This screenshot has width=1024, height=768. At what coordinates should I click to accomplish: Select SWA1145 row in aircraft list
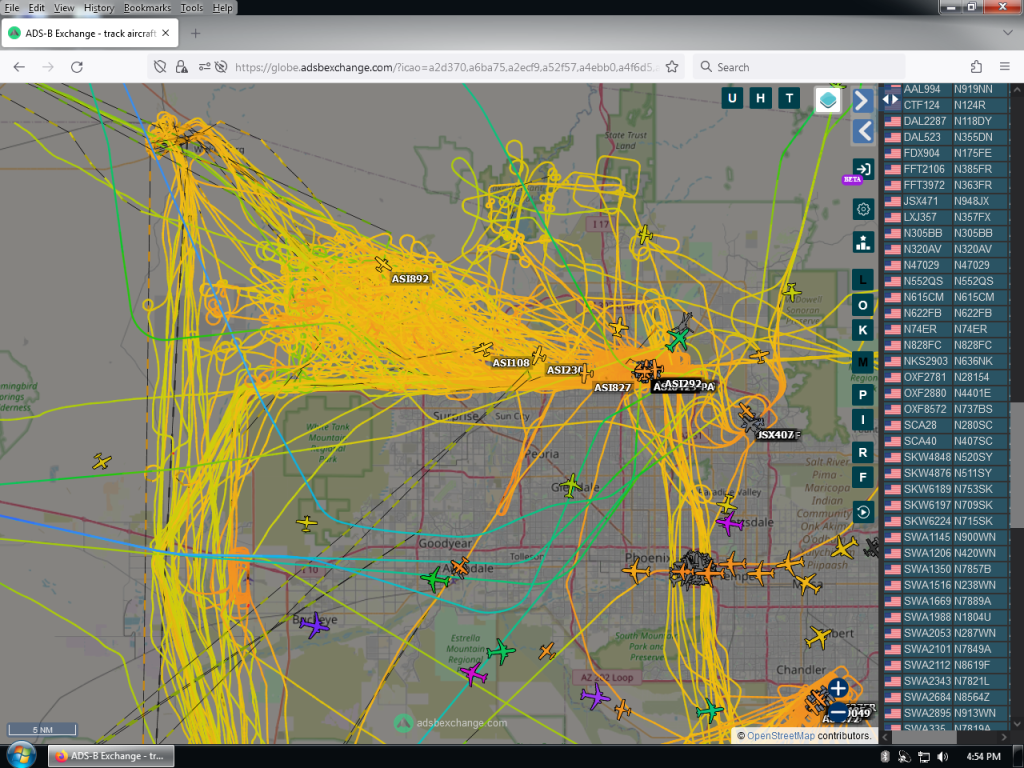tap(947, 537)
